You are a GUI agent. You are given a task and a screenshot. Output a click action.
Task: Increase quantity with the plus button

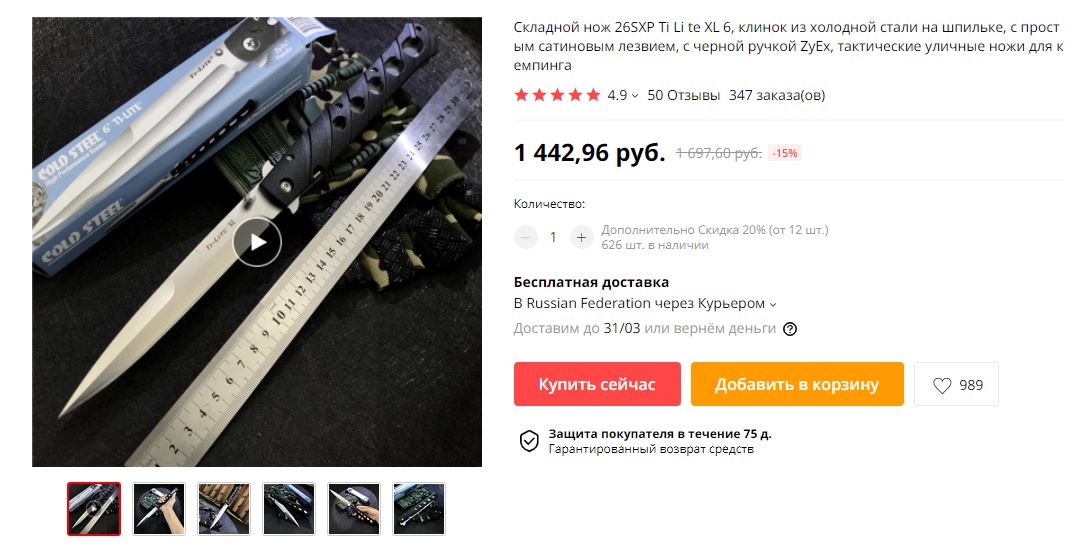pyautogui.click(x=581, y=237)
